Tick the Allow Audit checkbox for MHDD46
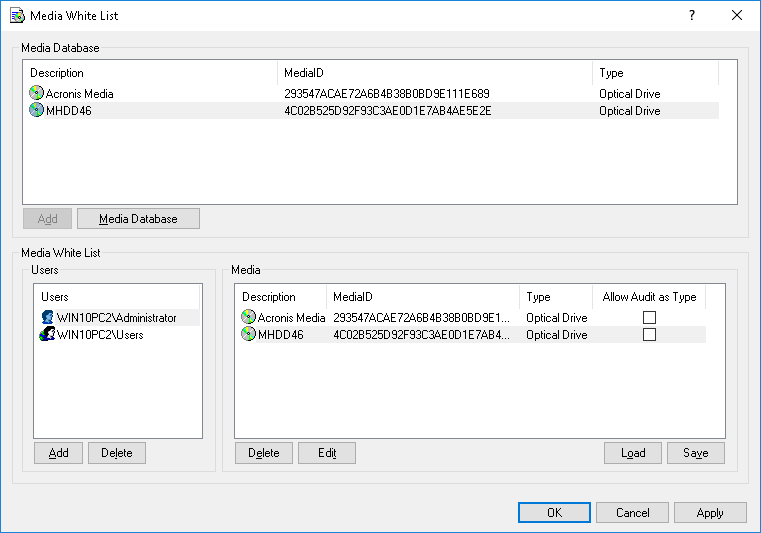 click(x=649, y=335)
